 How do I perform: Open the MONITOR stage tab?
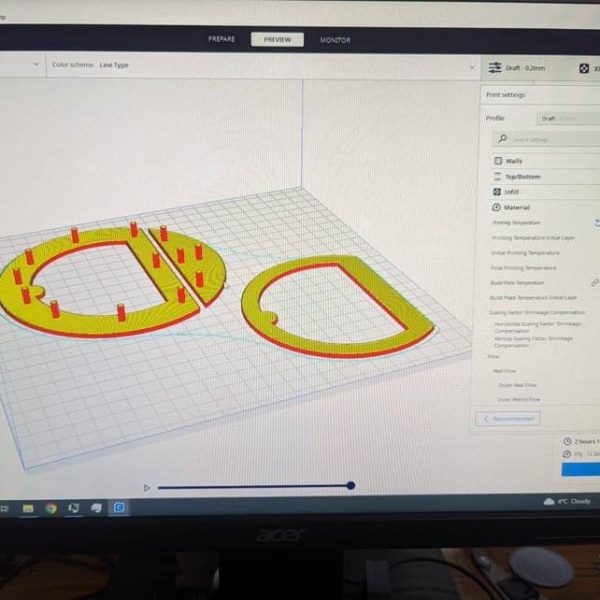point(335,40)
